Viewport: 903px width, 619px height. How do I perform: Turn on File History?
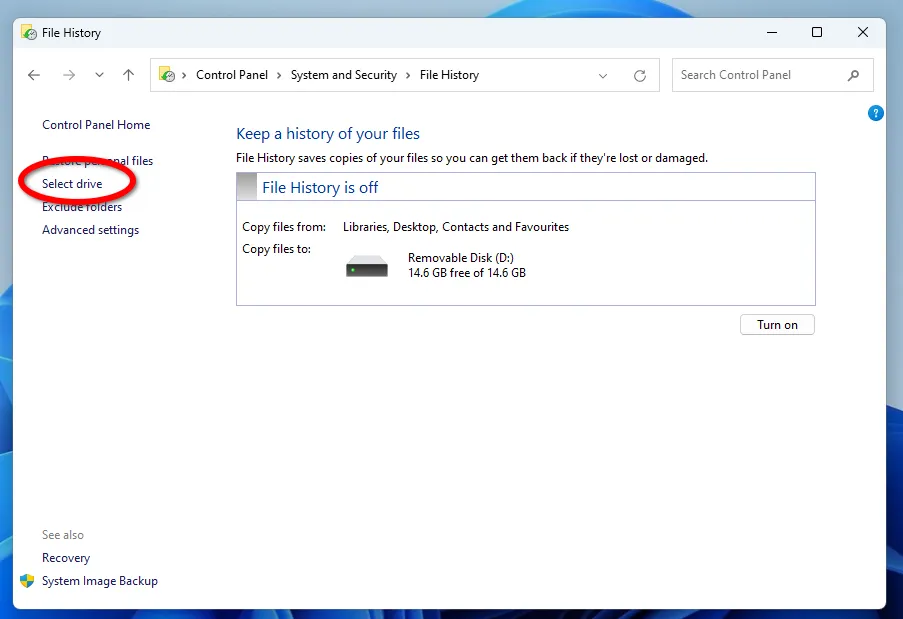tap(777, 325)
